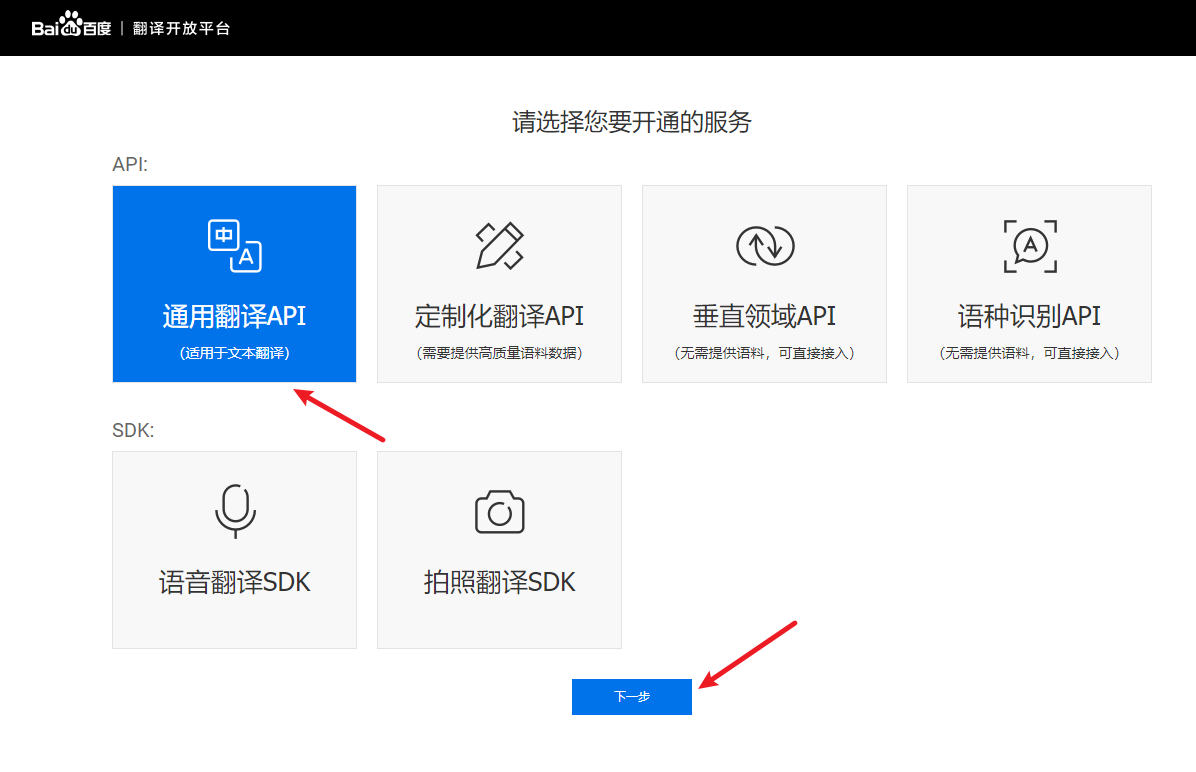Screen dimensions: 1196x772
Task: Click the 请选择您要开通的服务 heading
Action: [632, 122]
